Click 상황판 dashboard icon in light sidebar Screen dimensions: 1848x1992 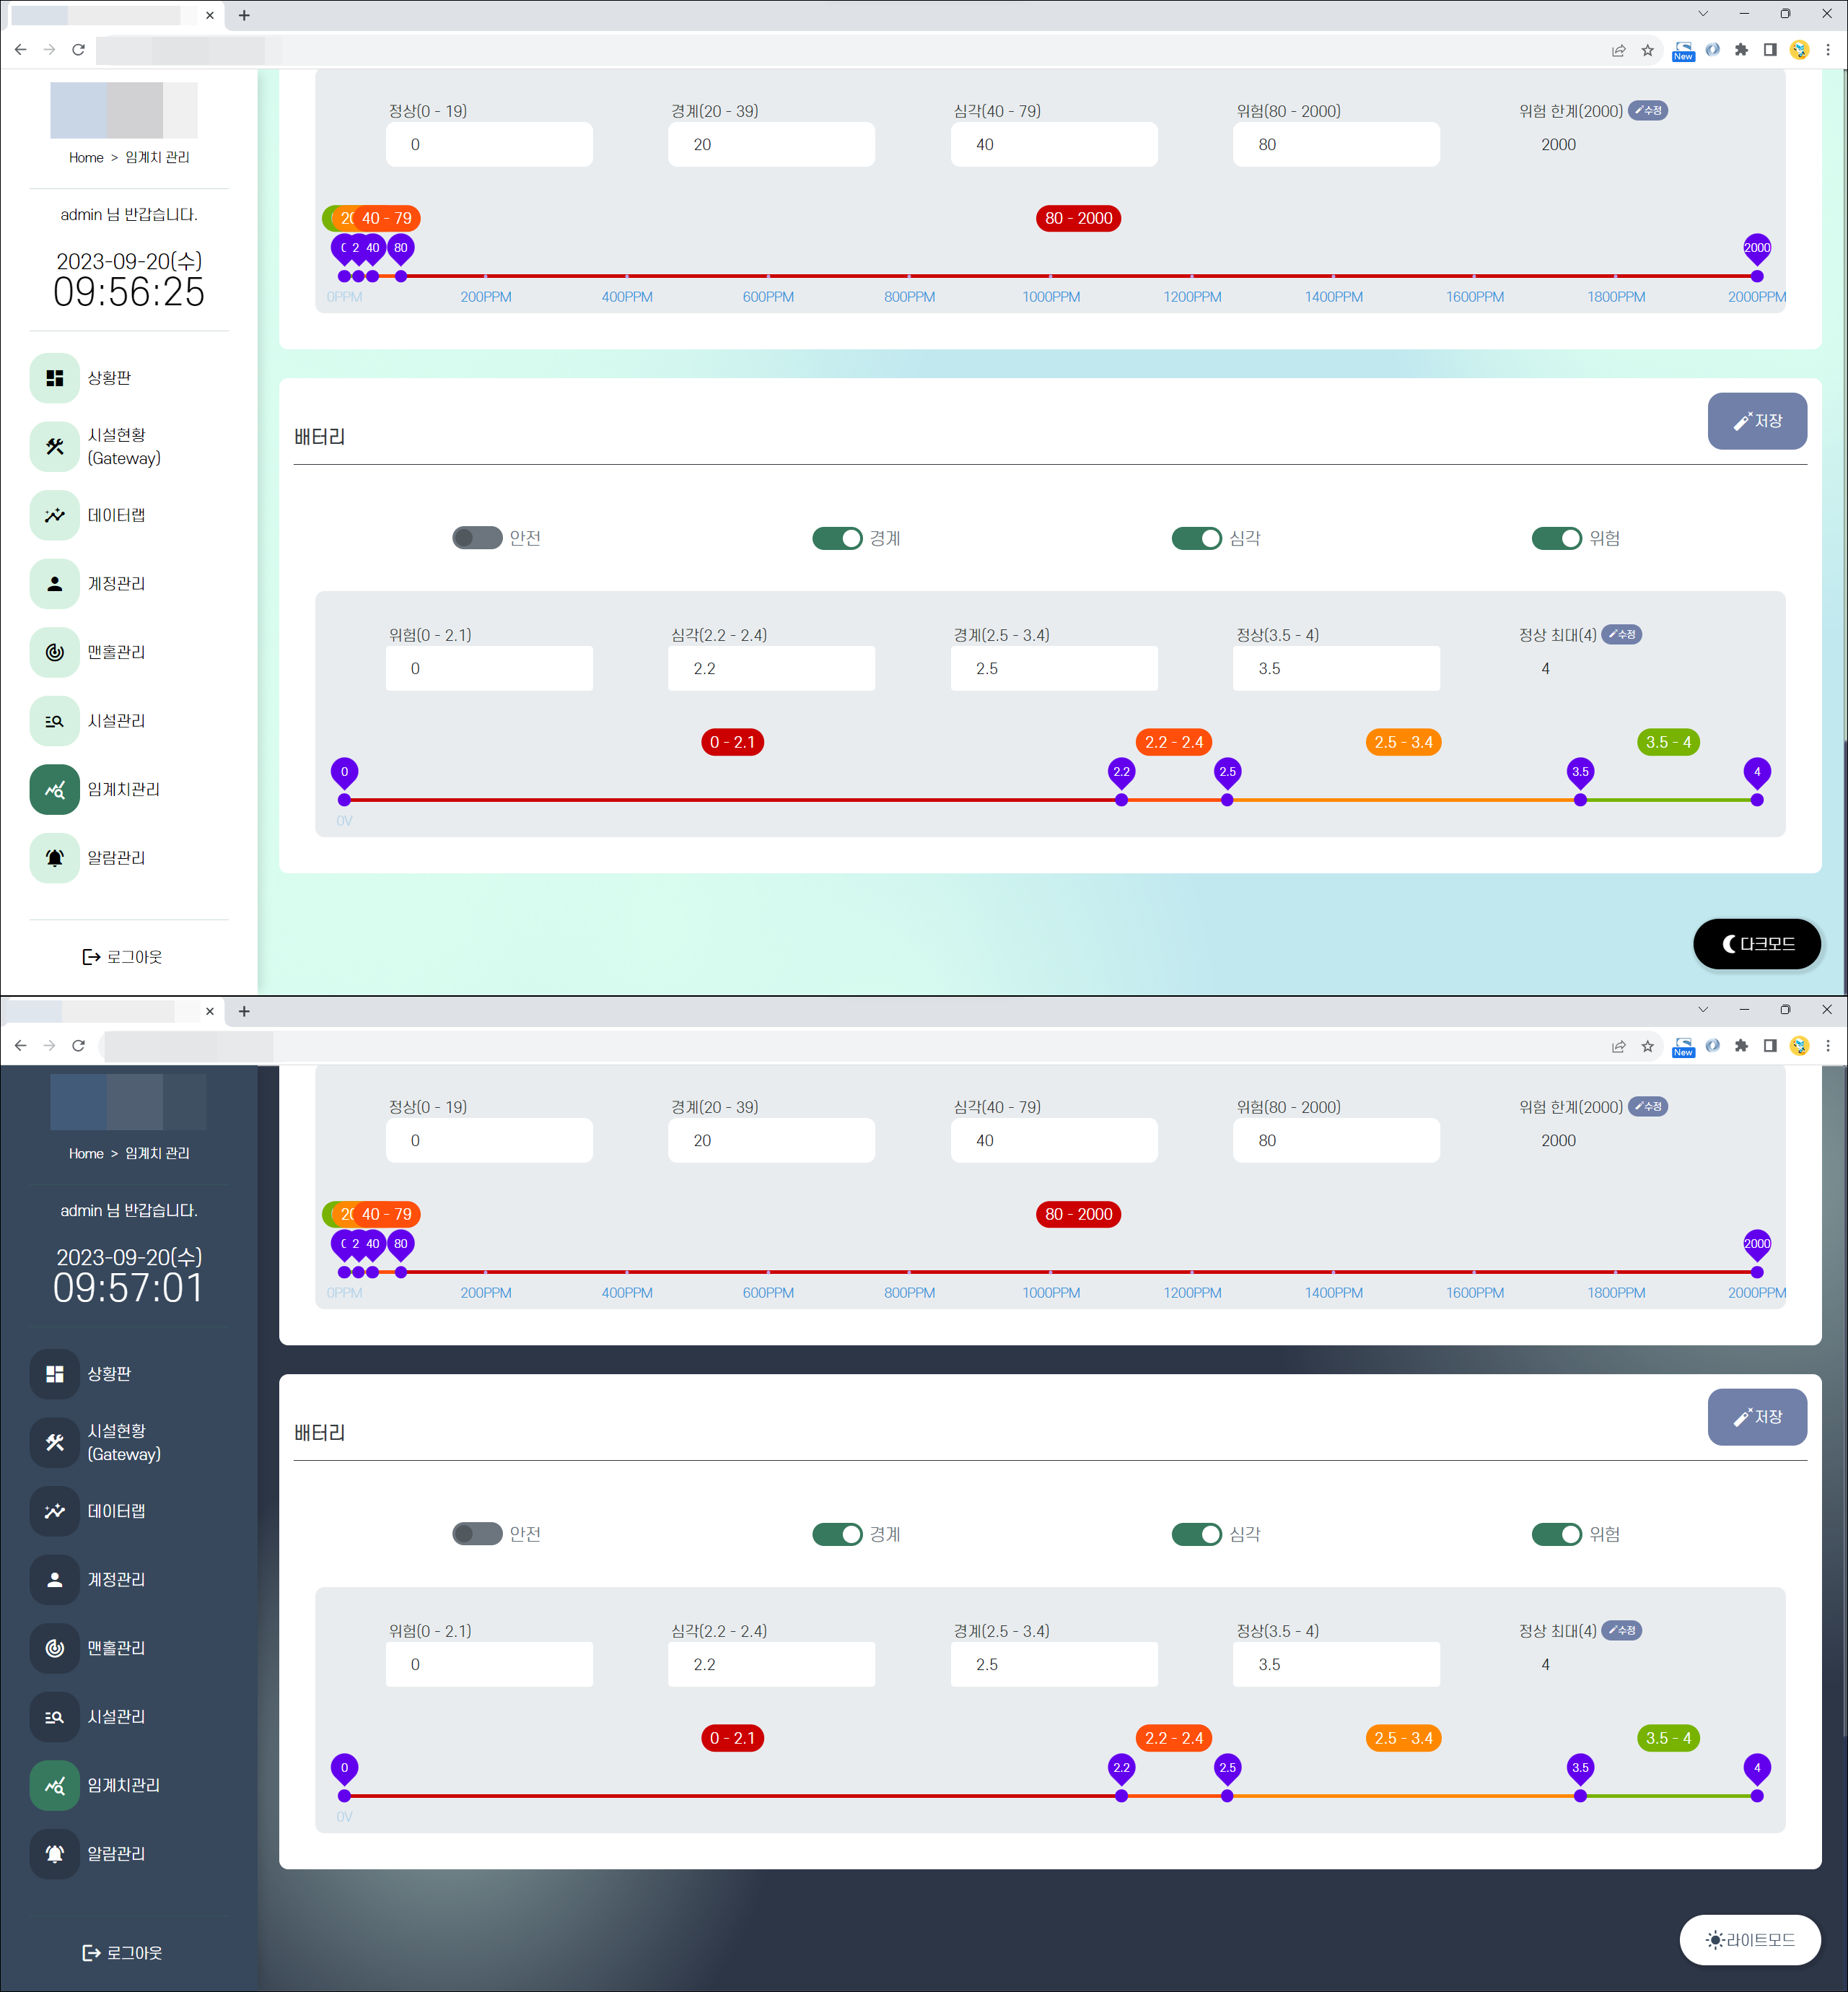click(54, 378)
